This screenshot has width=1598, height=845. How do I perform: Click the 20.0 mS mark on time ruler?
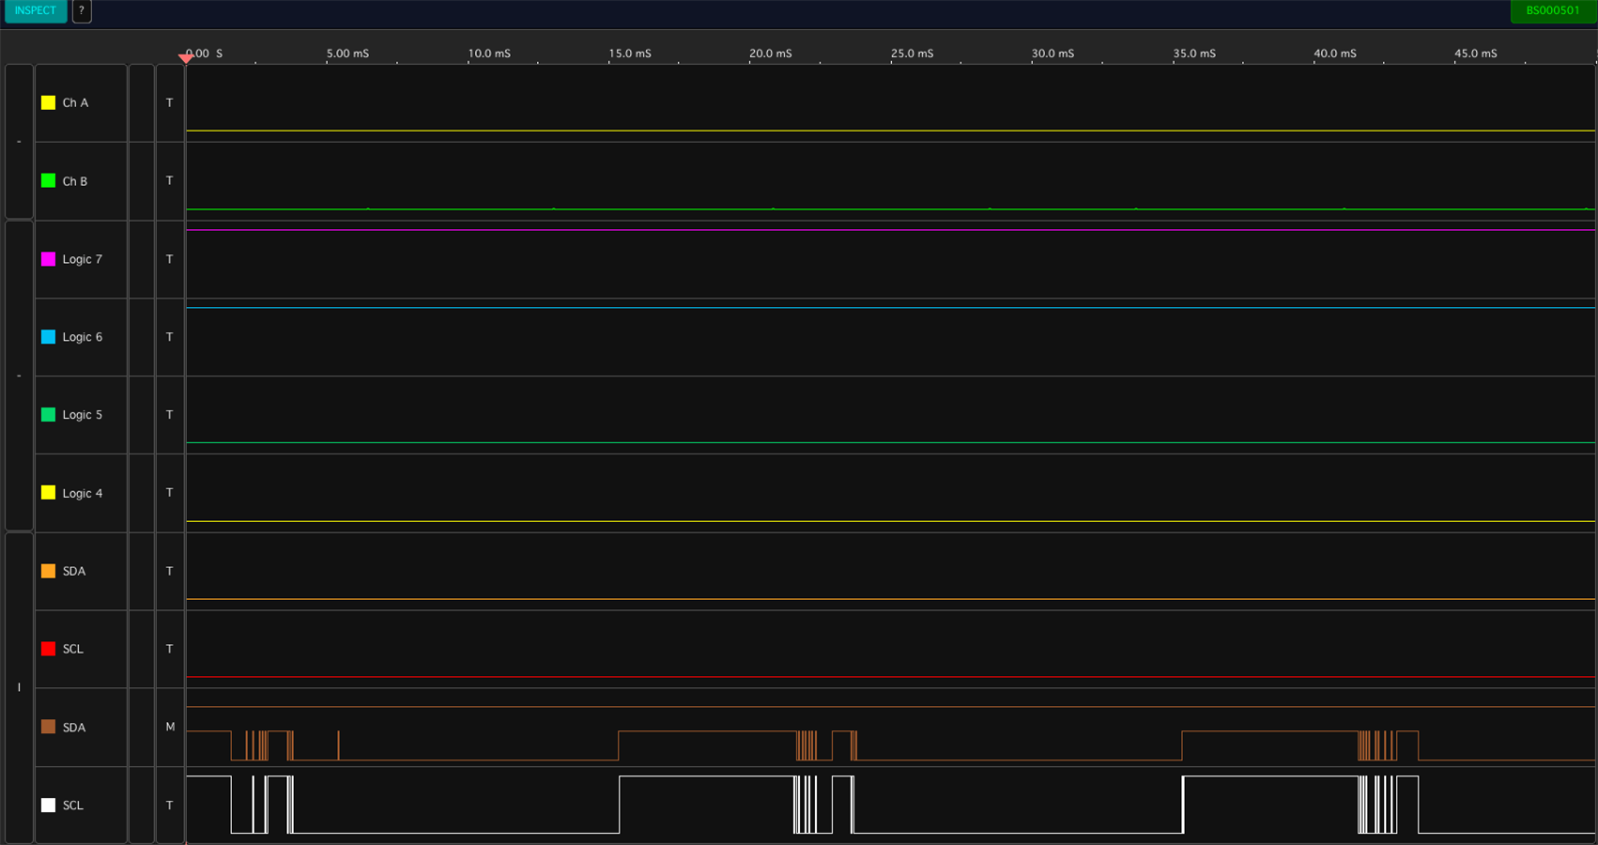(770, 54)
